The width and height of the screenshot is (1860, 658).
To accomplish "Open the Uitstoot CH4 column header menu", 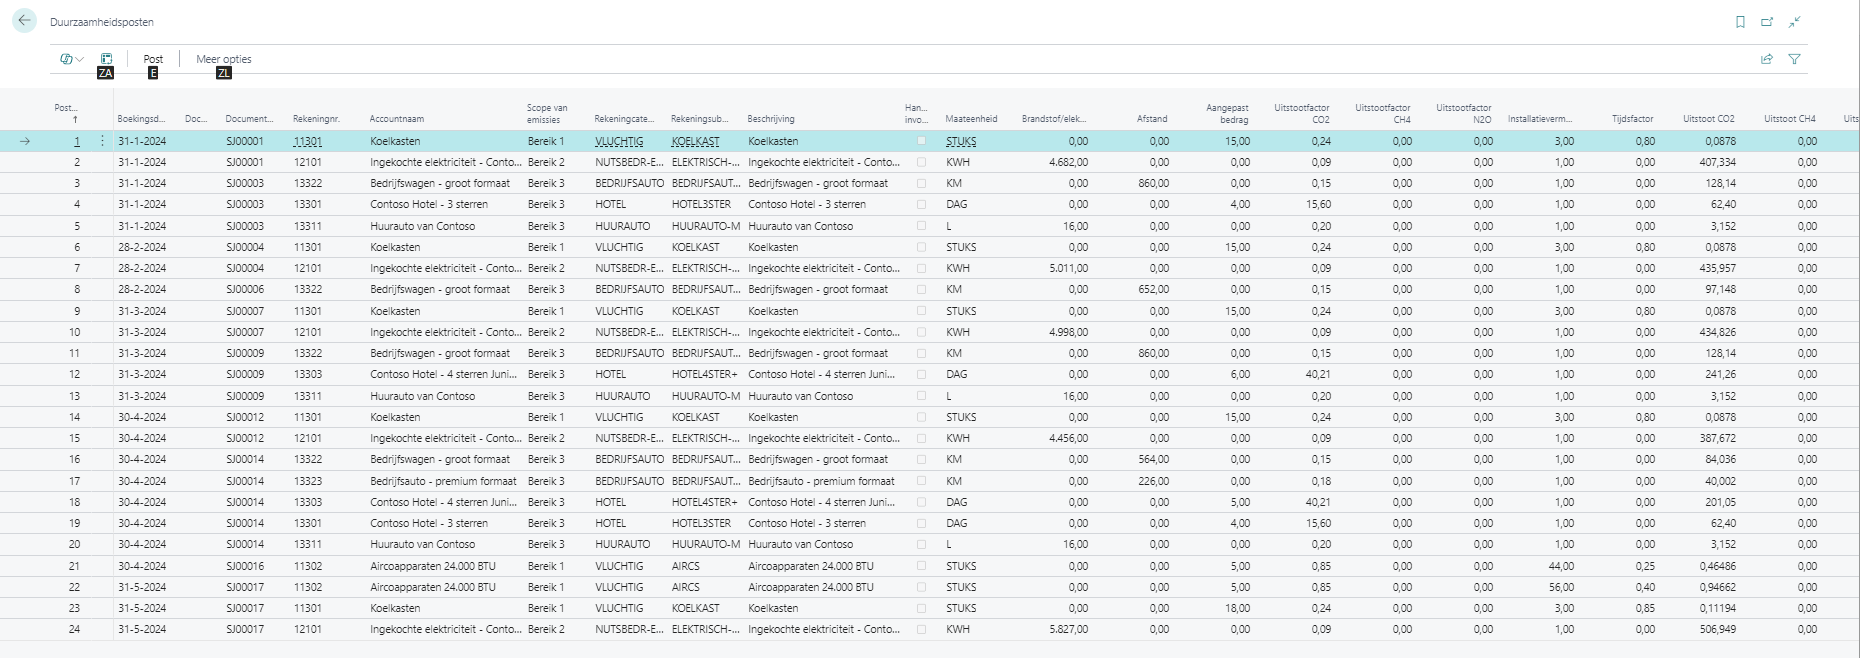I will click(1790, 119).
